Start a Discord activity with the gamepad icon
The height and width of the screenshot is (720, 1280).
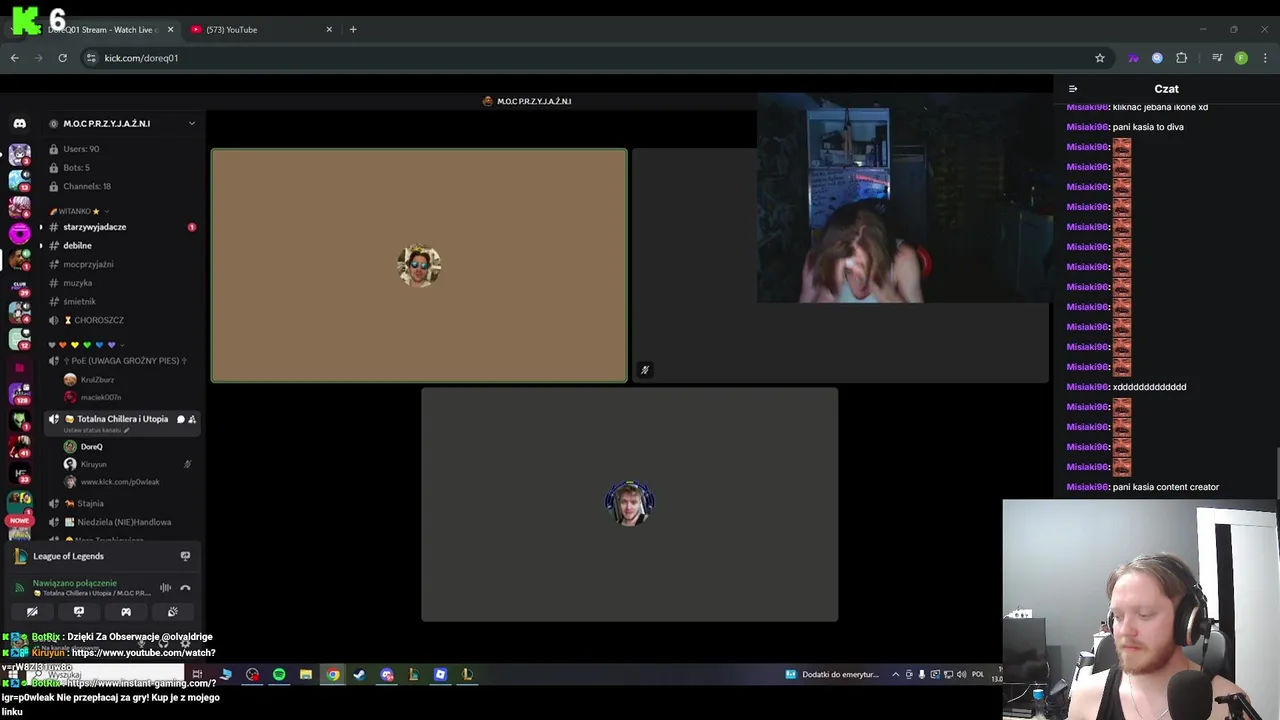[x=126, y=612]
